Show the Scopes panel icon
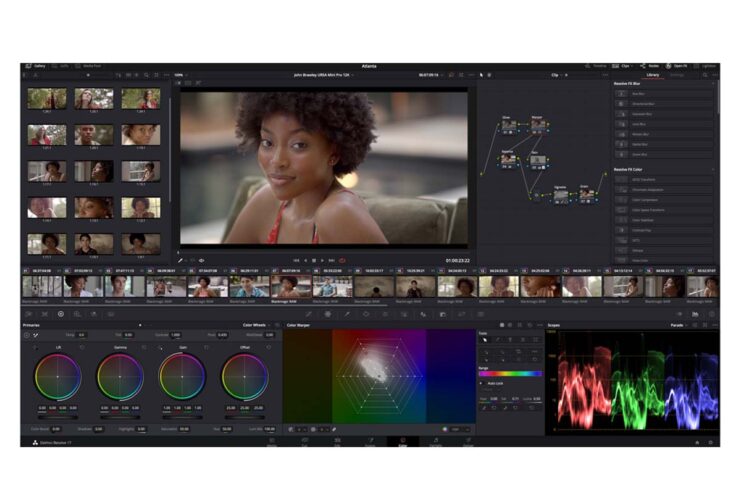The image size is (741, 486). pyautogui.click(x=695, y=314)
